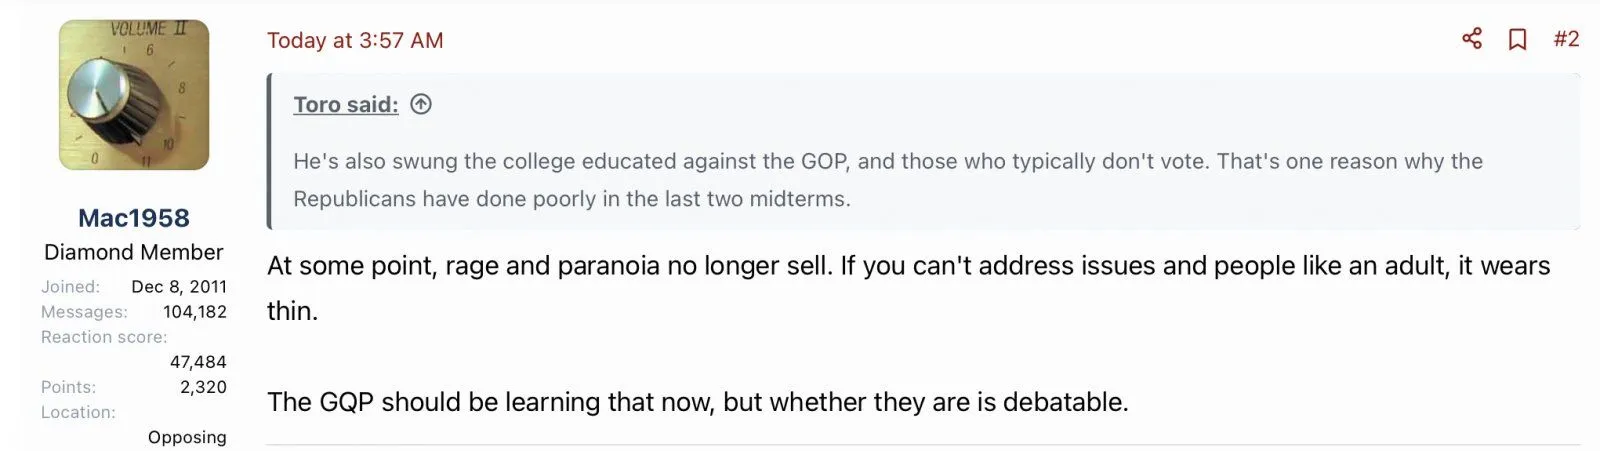Viewport: 1600px width, 451px height.
Task: Click the "Diamond Member" user title
Action: point(134,252)
